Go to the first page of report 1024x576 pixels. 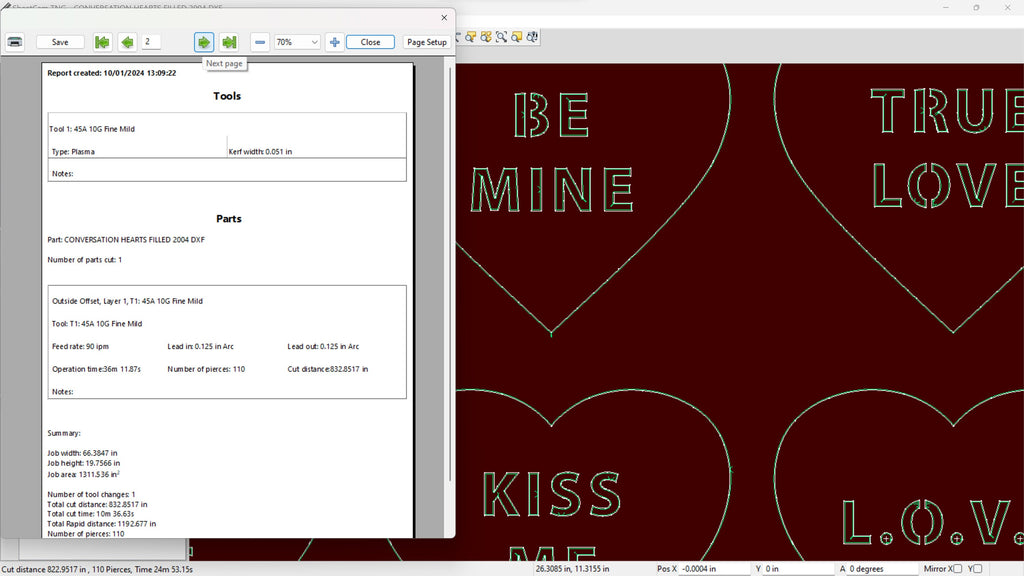(102, 42)
